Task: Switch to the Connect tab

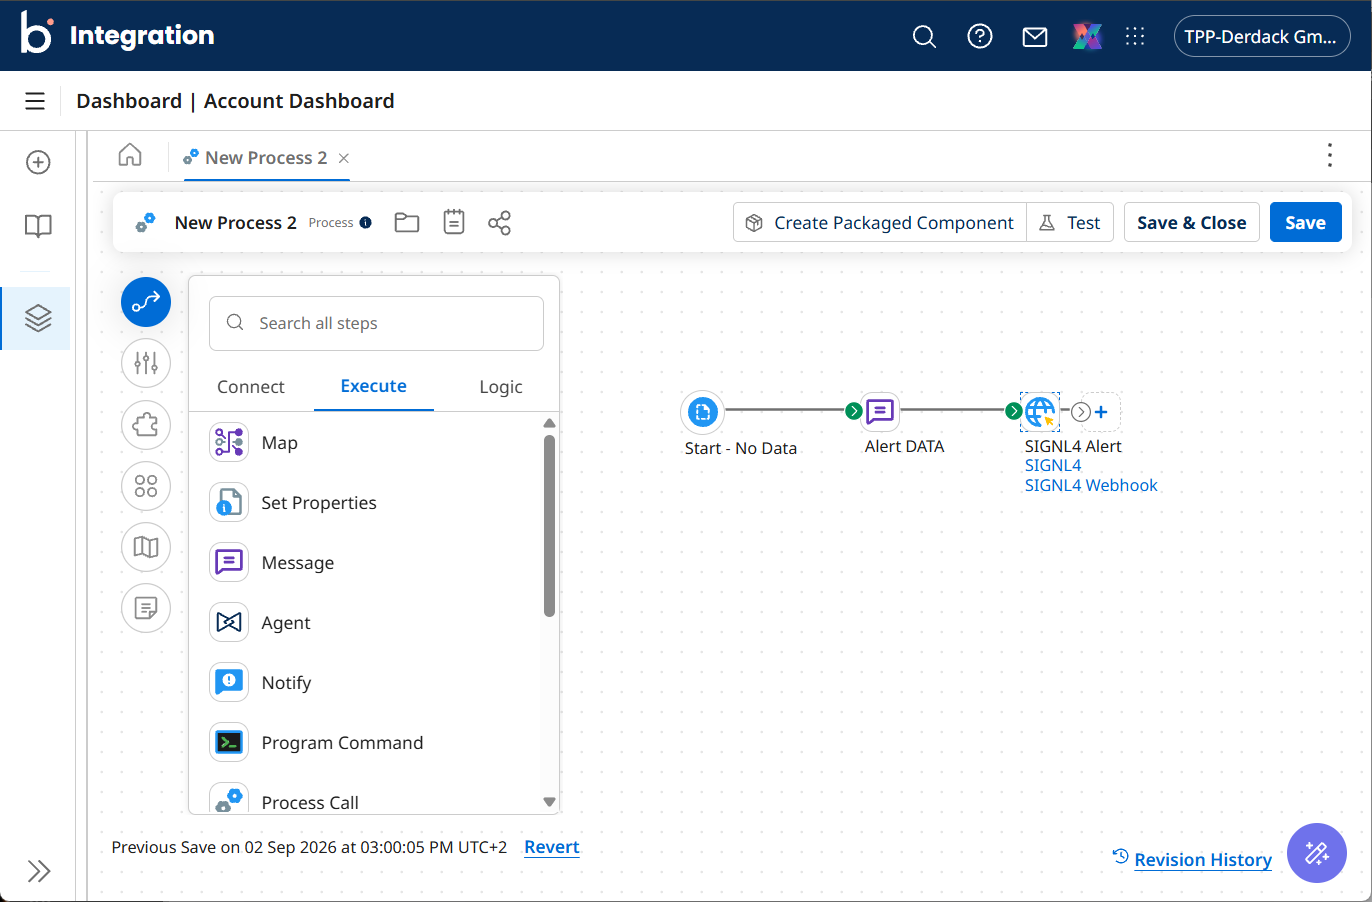Action: (251, 387)
